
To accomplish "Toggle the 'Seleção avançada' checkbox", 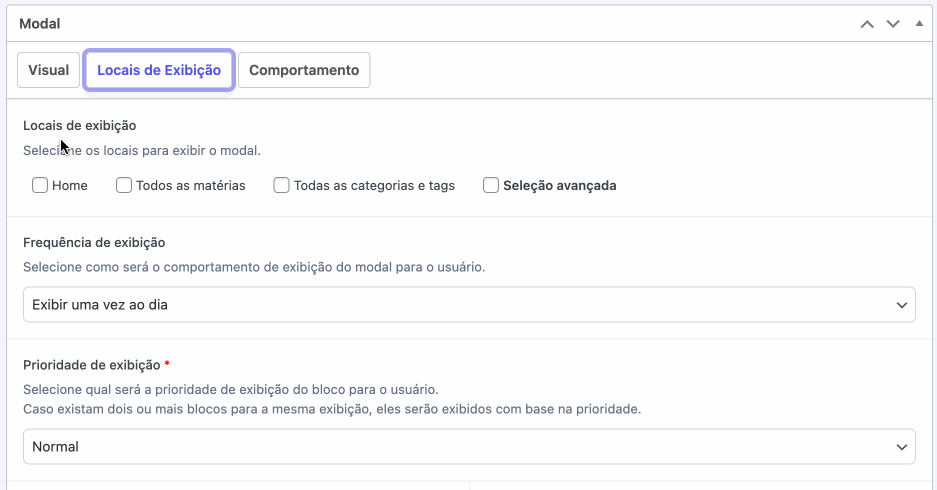I will pos(491,185).
